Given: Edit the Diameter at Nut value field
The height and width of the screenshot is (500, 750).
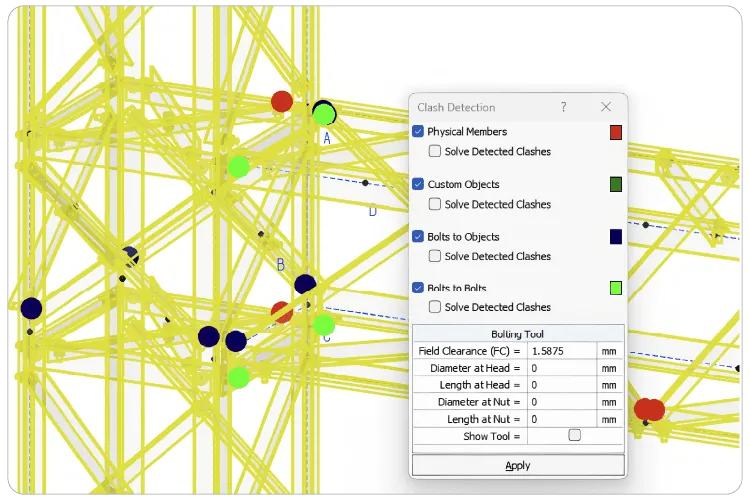Looking at the screenshot, I should pos(562,402).
